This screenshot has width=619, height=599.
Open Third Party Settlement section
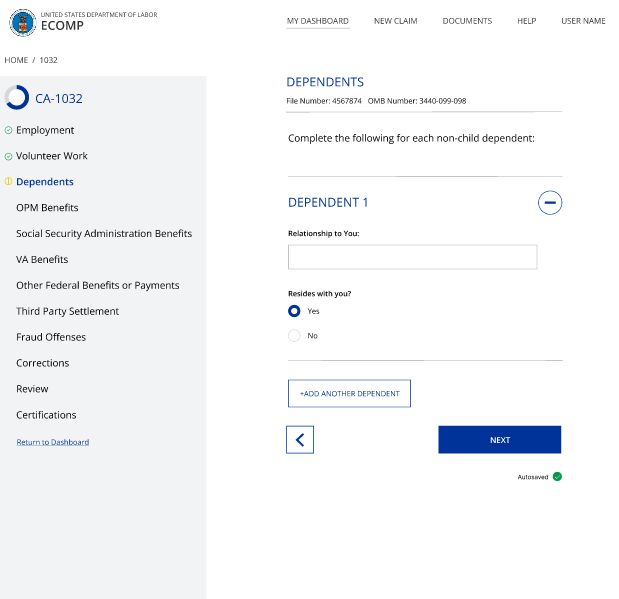tap(67, 311)
